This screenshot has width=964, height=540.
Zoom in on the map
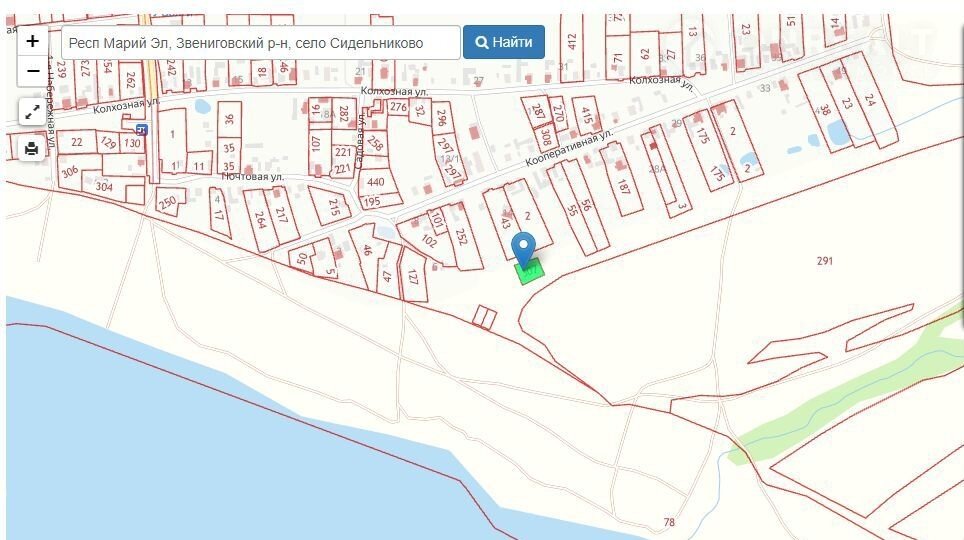[x=32, y=41]
